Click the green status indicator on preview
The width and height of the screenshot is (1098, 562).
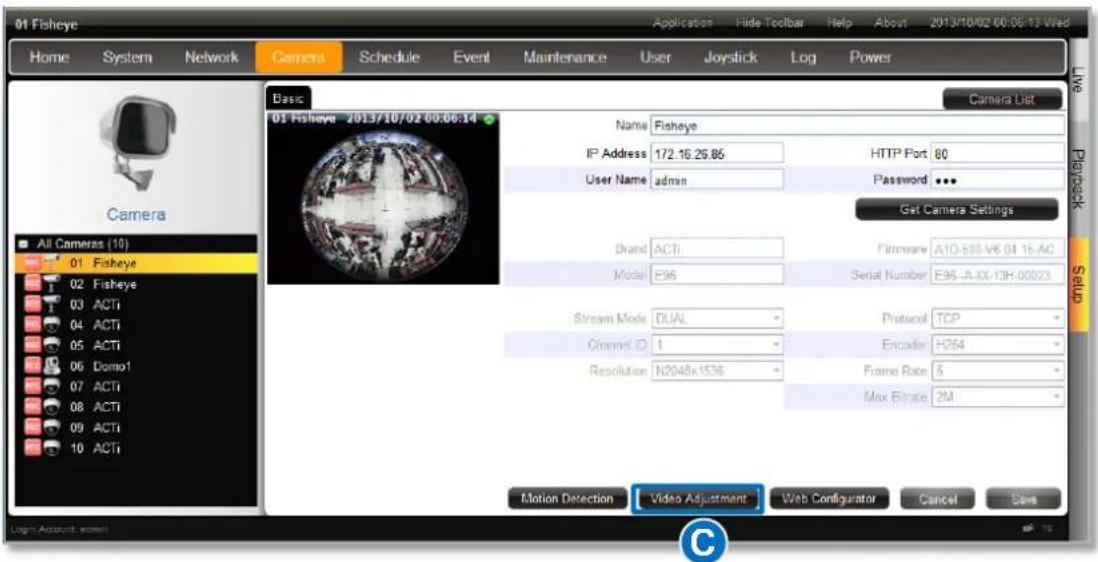coord(488,119)
